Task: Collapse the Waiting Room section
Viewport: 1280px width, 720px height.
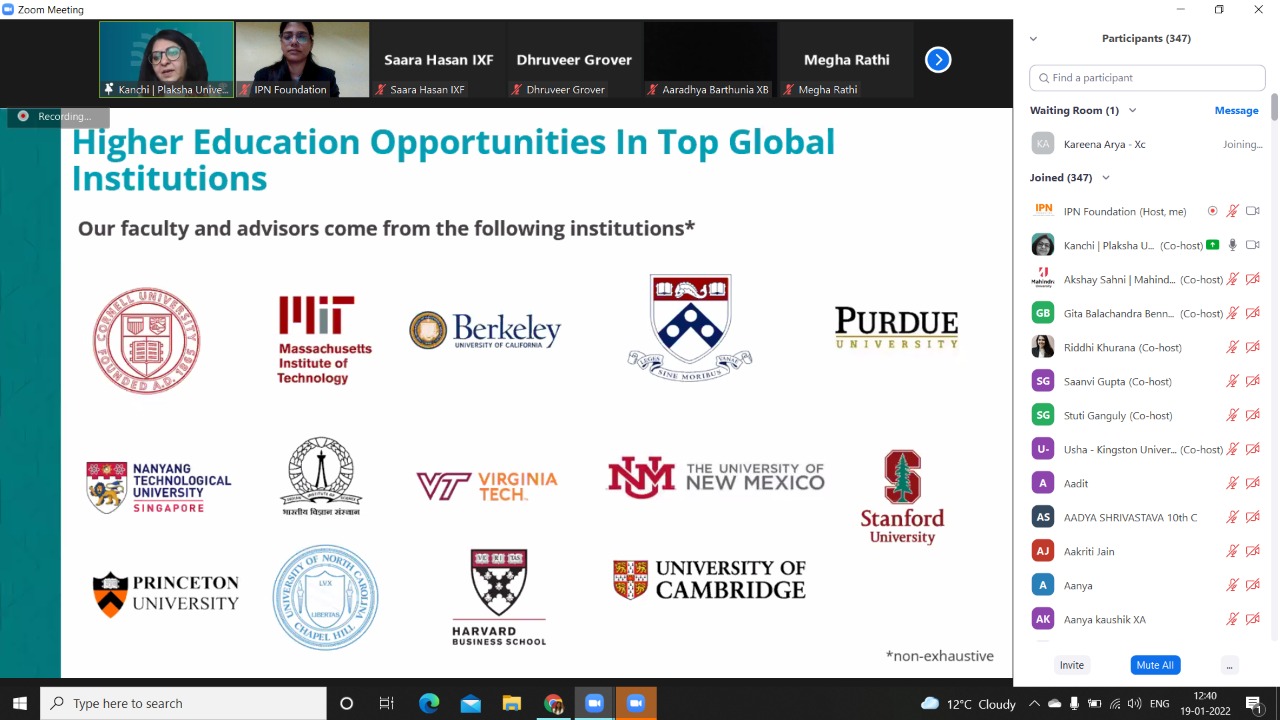Action: coord(1132,111)
